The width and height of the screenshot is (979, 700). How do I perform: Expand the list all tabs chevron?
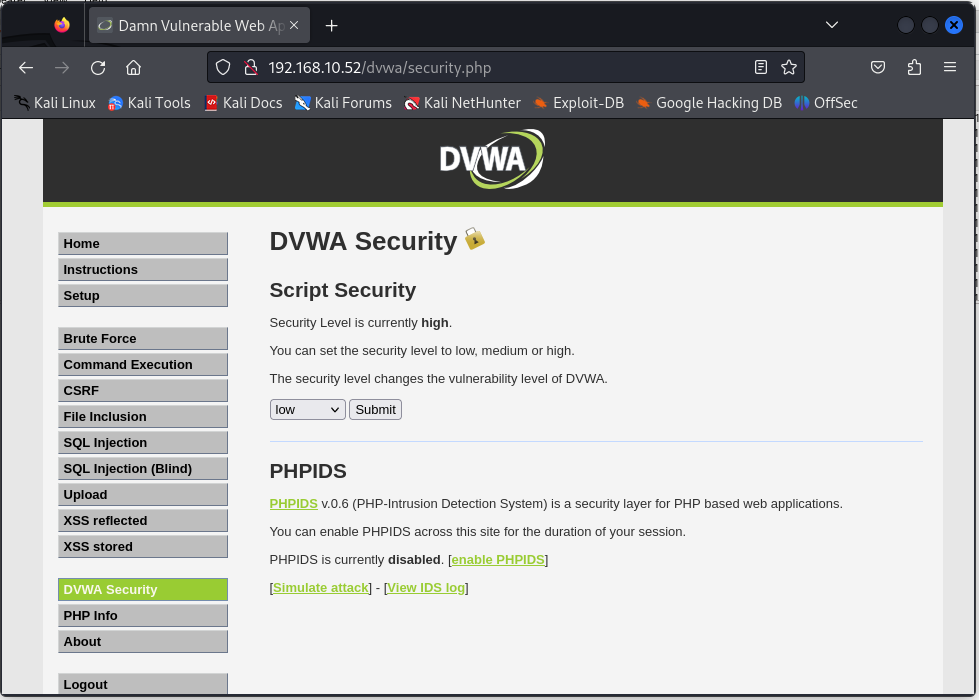coord(832,25)
